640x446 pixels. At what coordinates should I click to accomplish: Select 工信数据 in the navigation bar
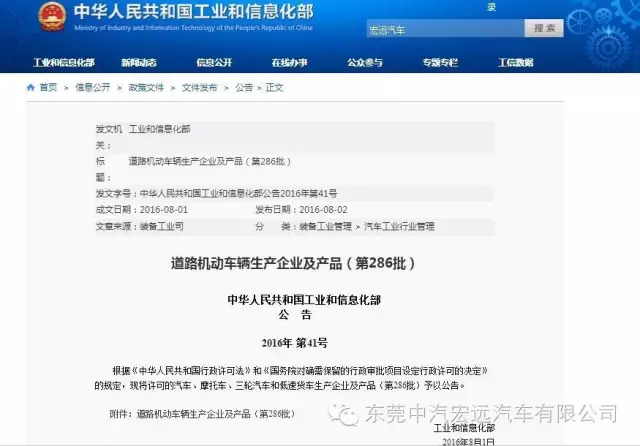[x=515, y=62]
